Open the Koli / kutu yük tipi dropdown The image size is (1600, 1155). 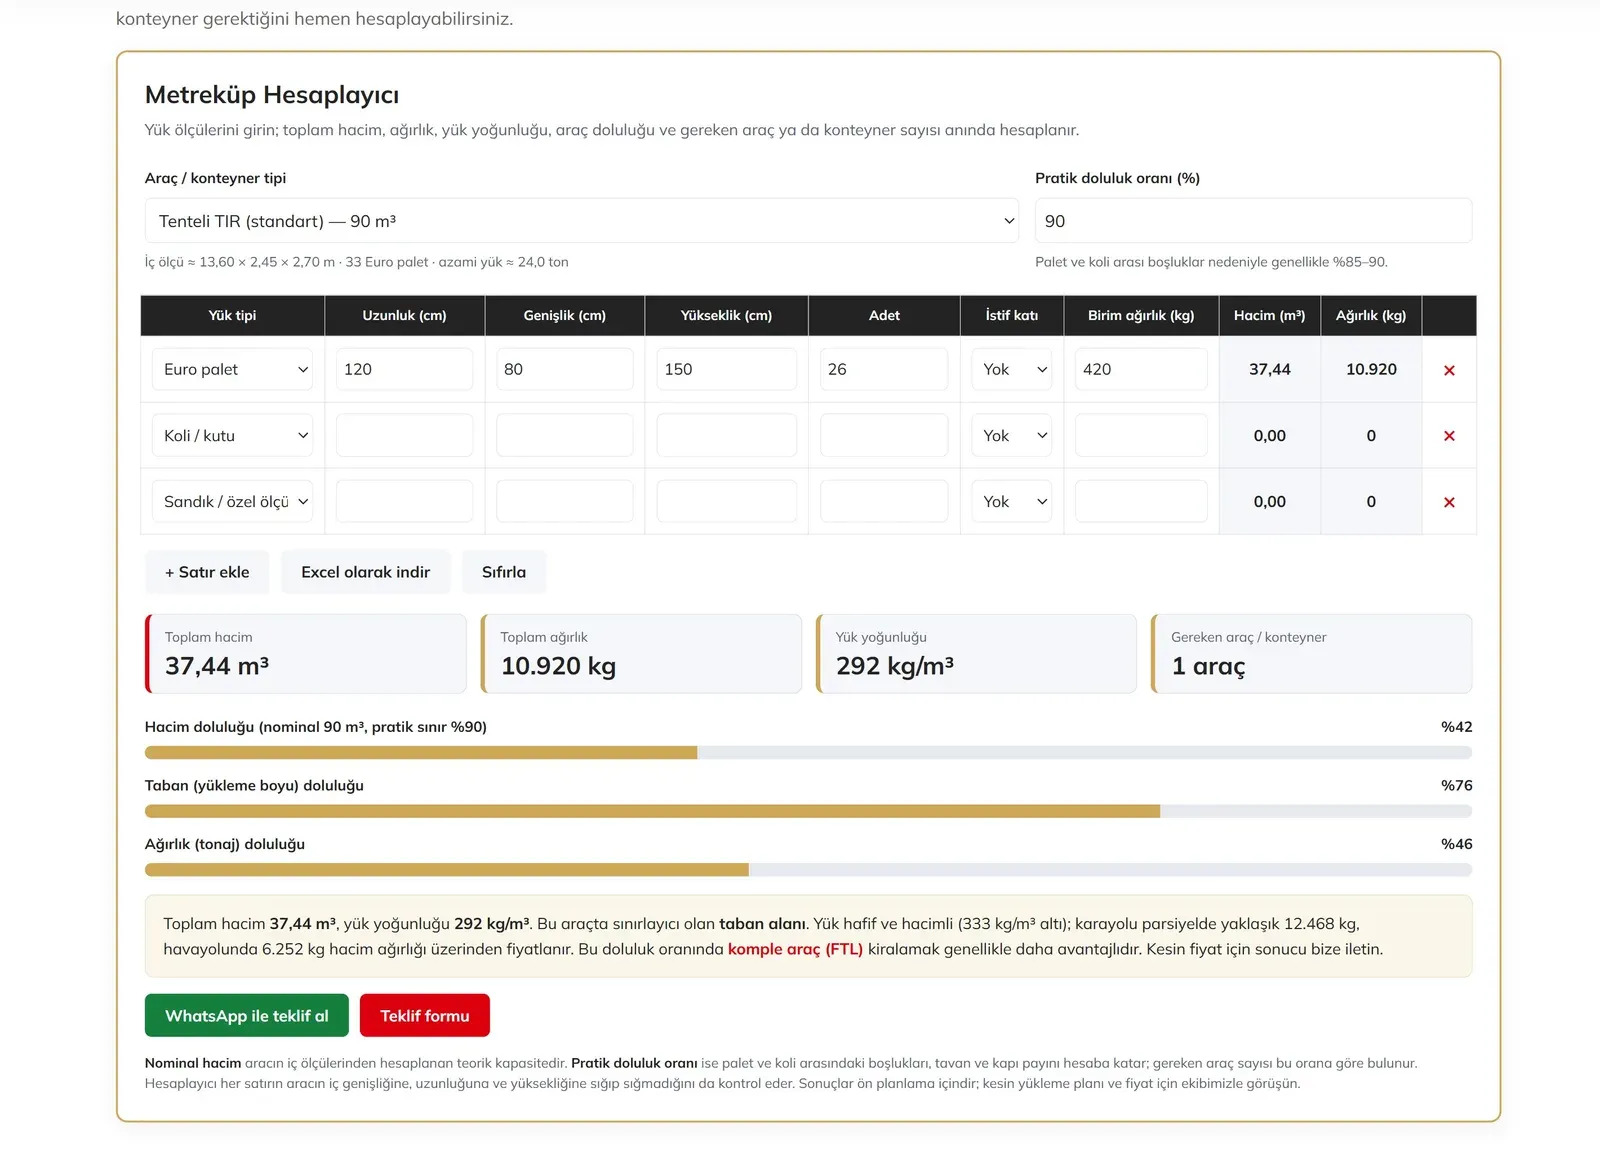point(232,435)
